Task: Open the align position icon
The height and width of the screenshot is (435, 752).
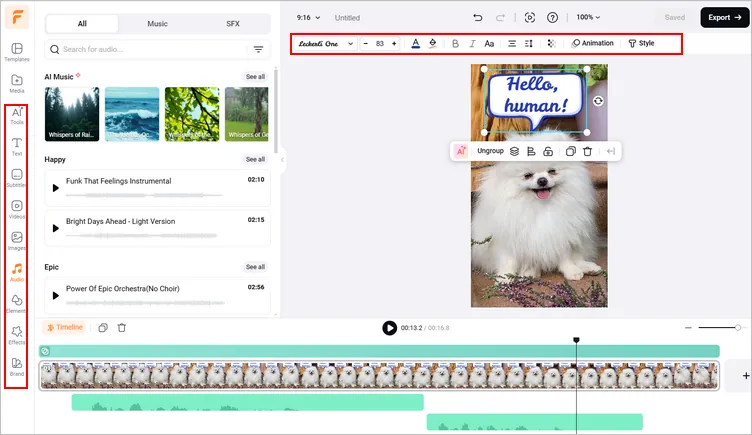Action: click(531, 152)
